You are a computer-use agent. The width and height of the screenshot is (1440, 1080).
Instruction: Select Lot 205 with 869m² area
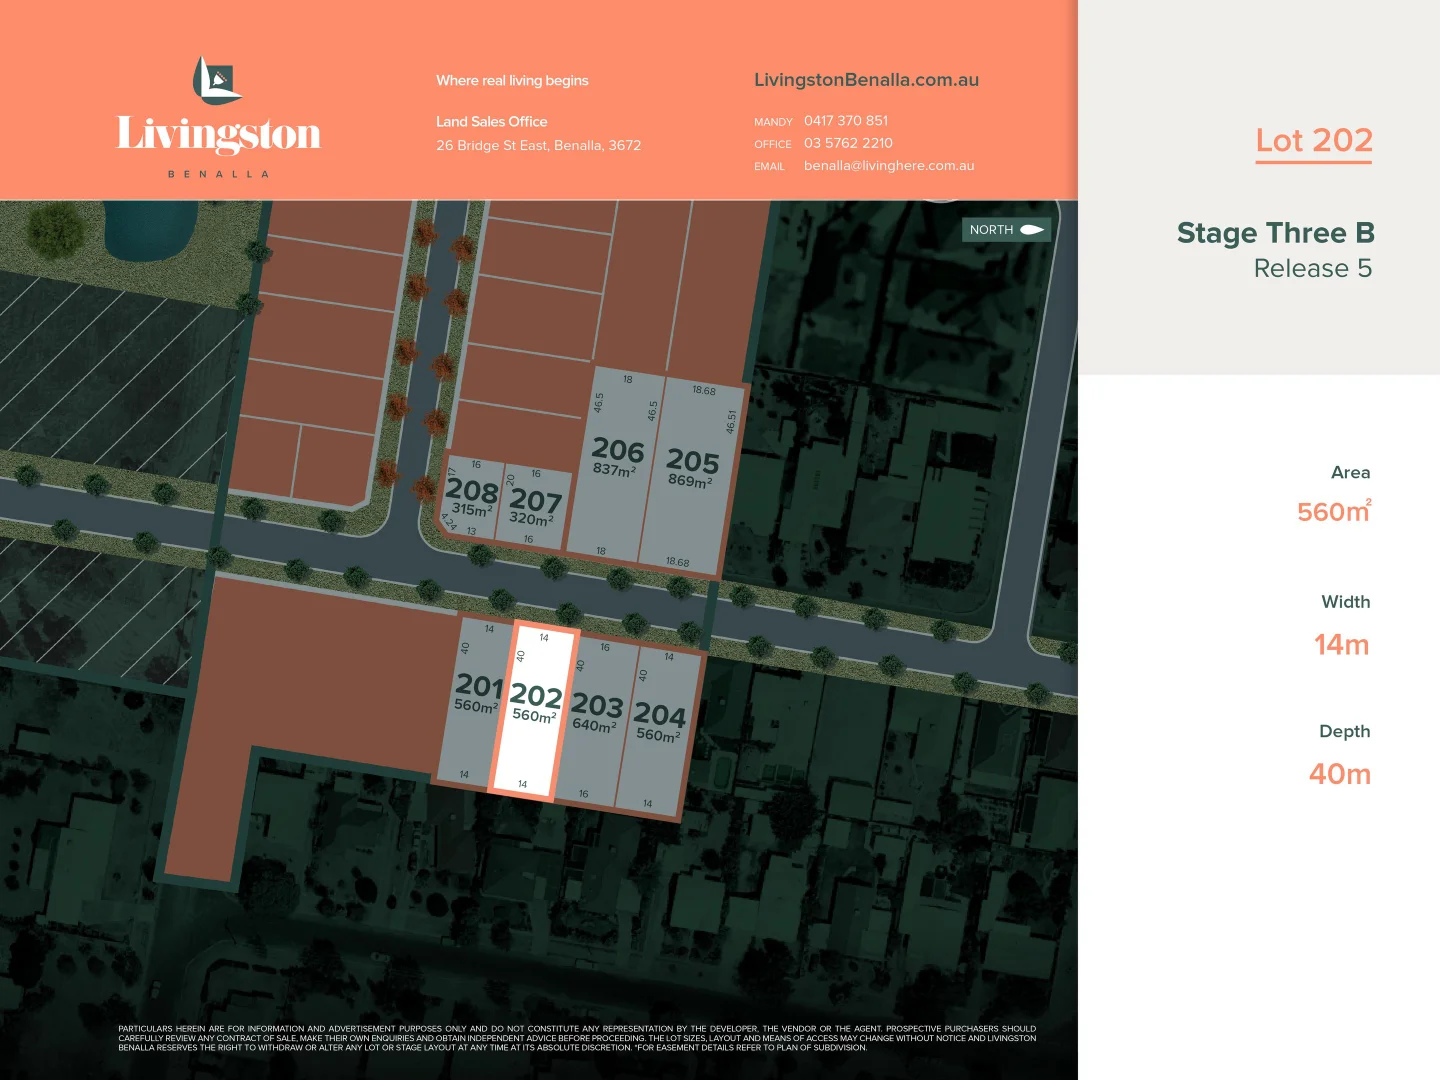pos(691,469)
